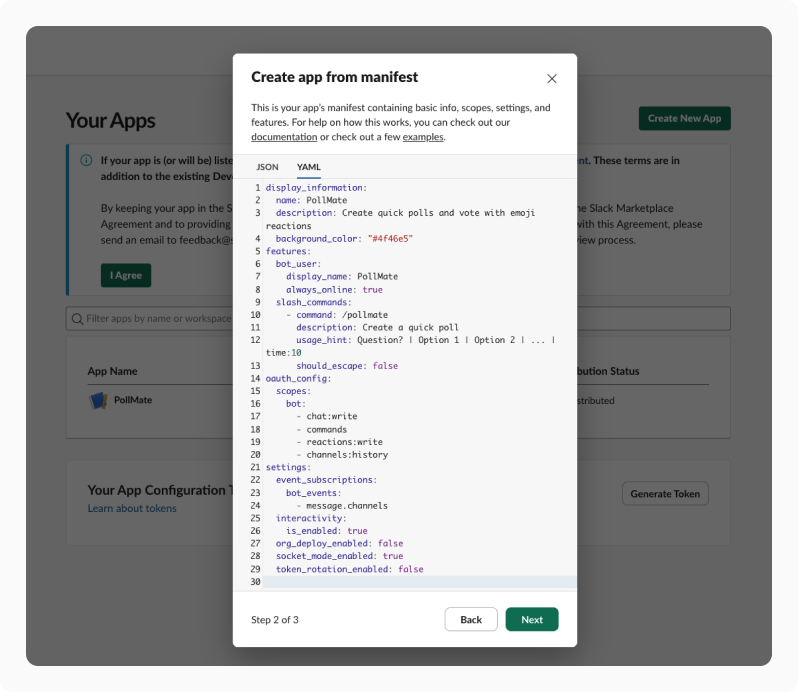Open the Learn about tokens link
The height and width of the screenshot is (692, 798).
132,508
